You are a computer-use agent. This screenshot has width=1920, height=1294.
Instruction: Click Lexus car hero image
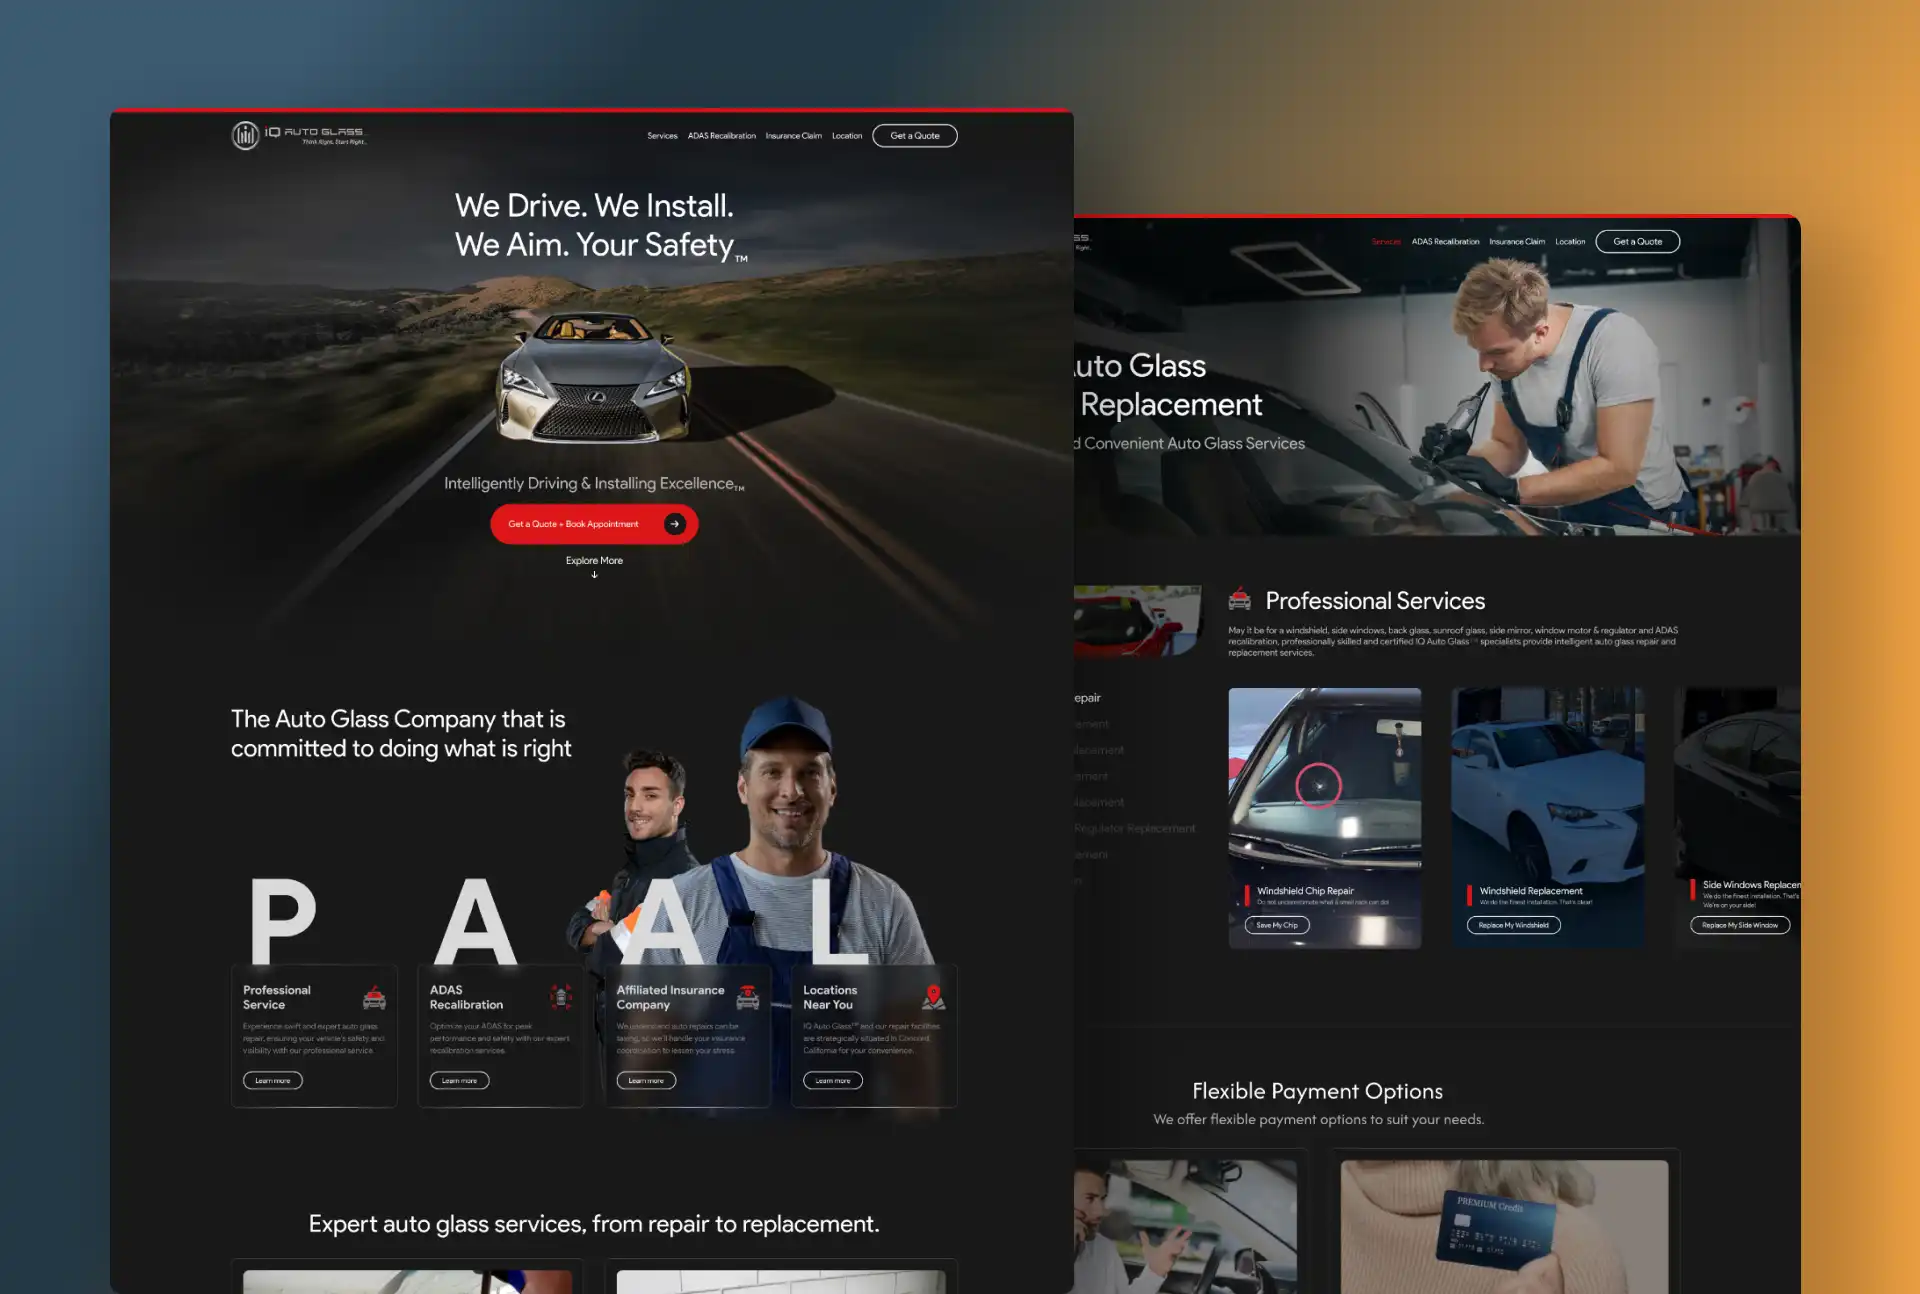pyautogui.click(x=594, y=378)
